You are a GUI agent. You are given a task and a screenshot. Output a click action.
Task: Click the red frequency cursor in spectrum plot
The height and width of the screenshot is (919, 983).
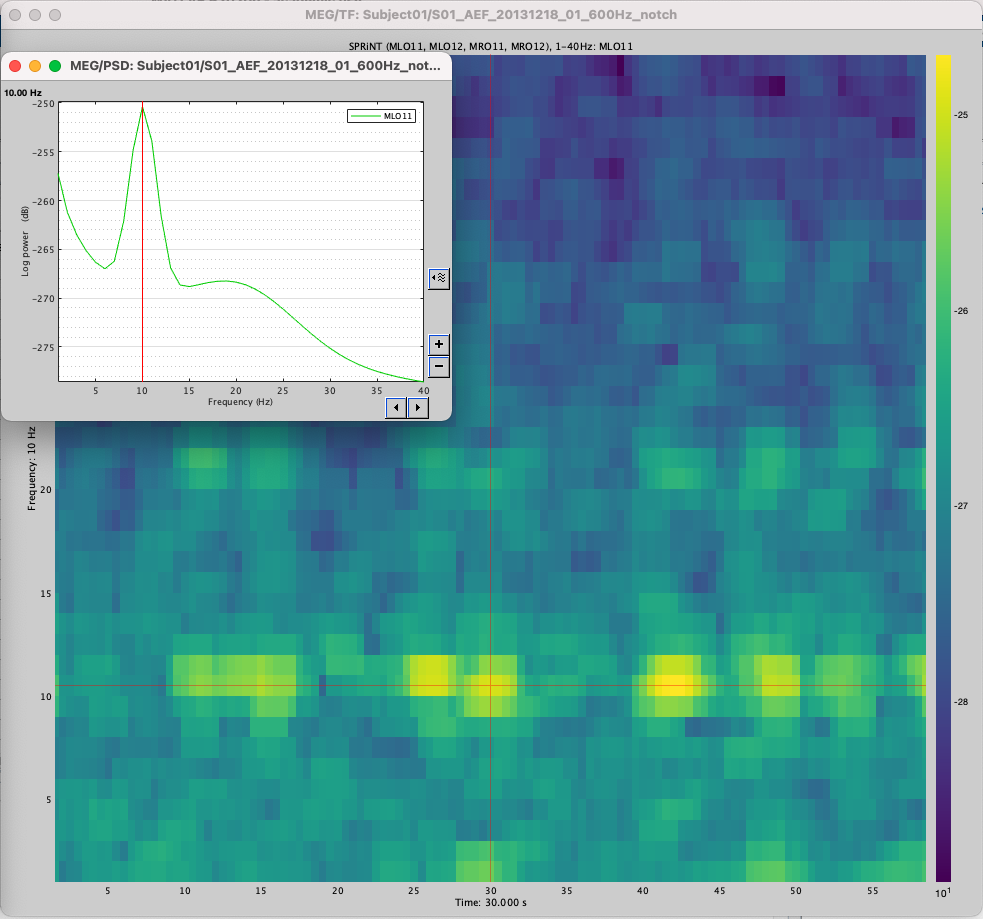point(143,240)
